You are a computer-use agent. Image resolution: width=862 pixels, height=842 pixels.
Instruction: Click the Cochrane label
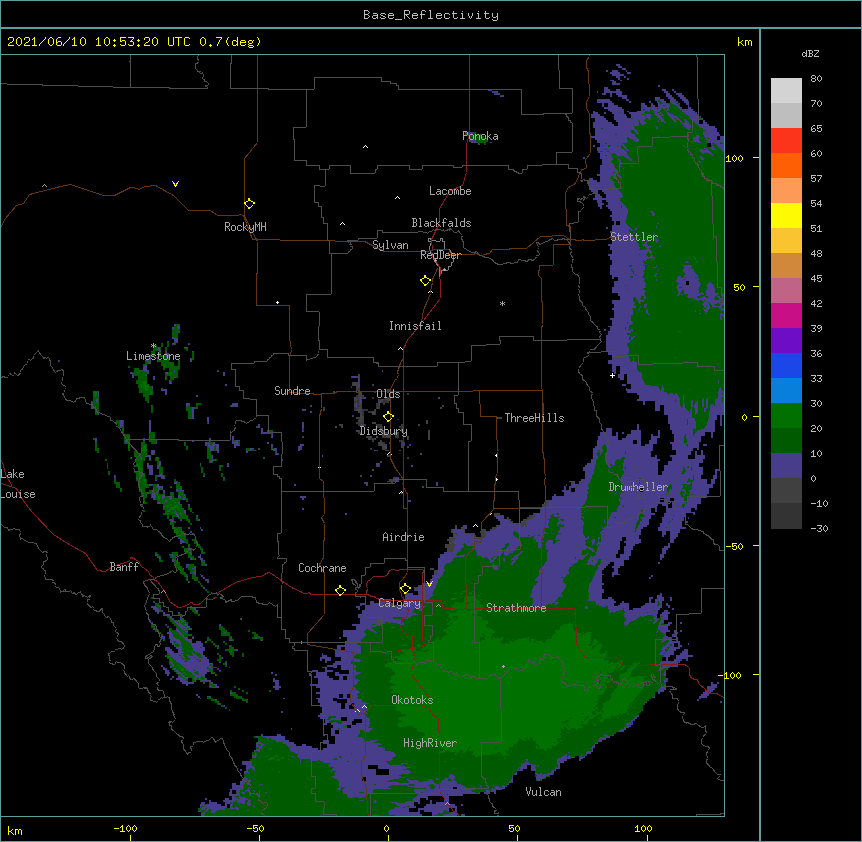(322, 568)
